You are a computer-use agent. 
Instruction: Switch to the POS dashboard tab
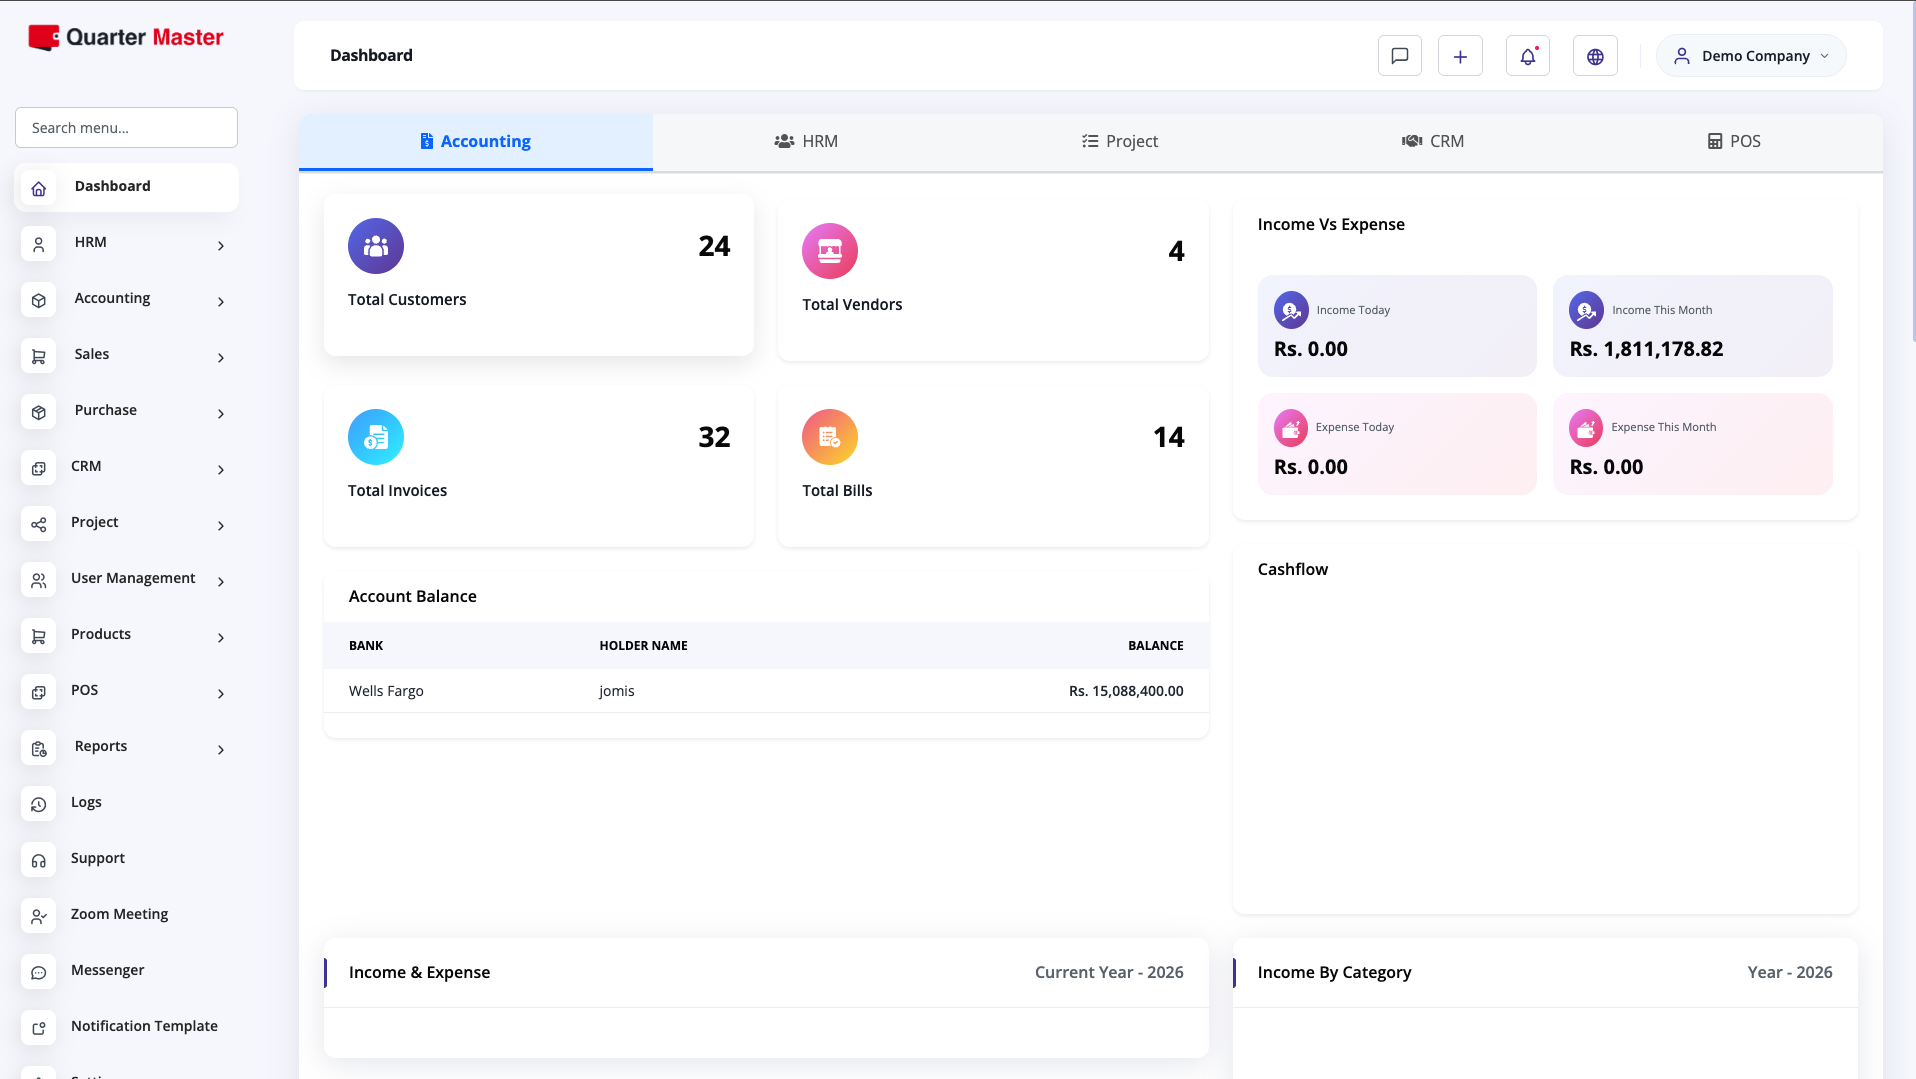[1733, 142]
